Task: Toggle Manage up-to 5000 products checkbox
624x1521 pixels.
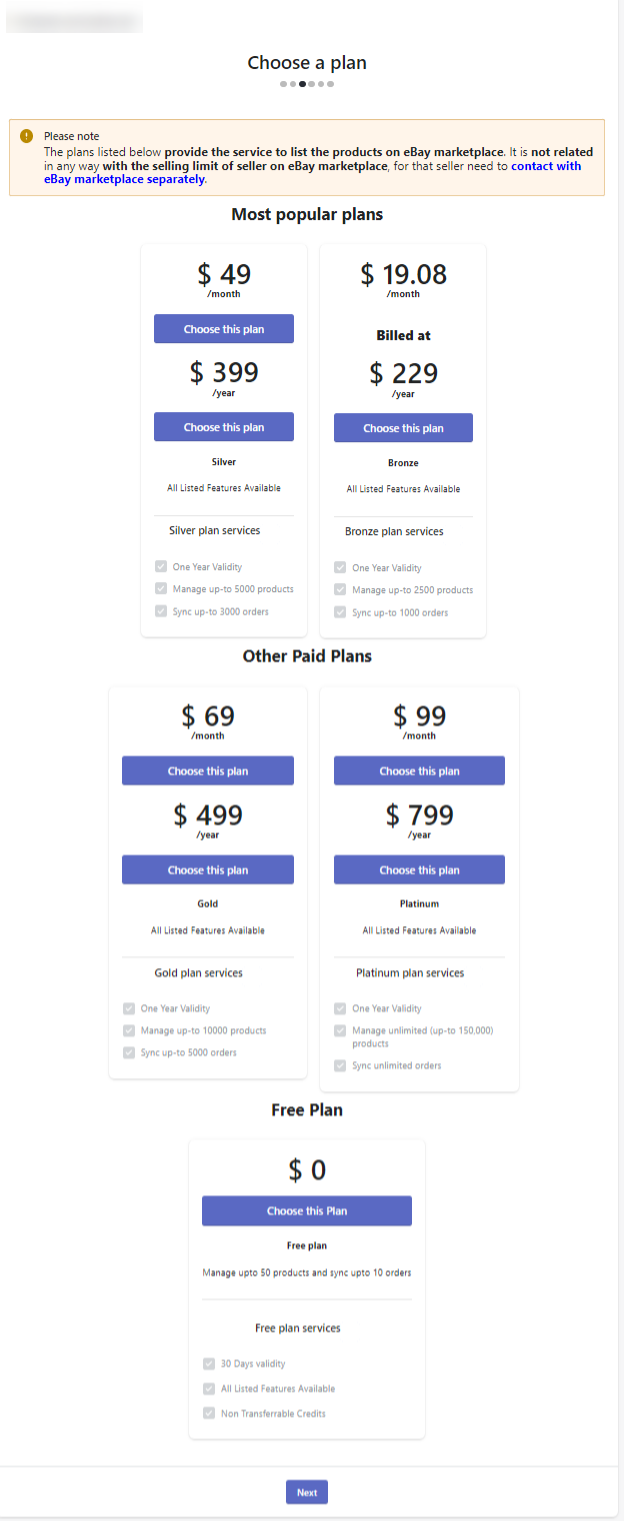Action: pos(160,589)
